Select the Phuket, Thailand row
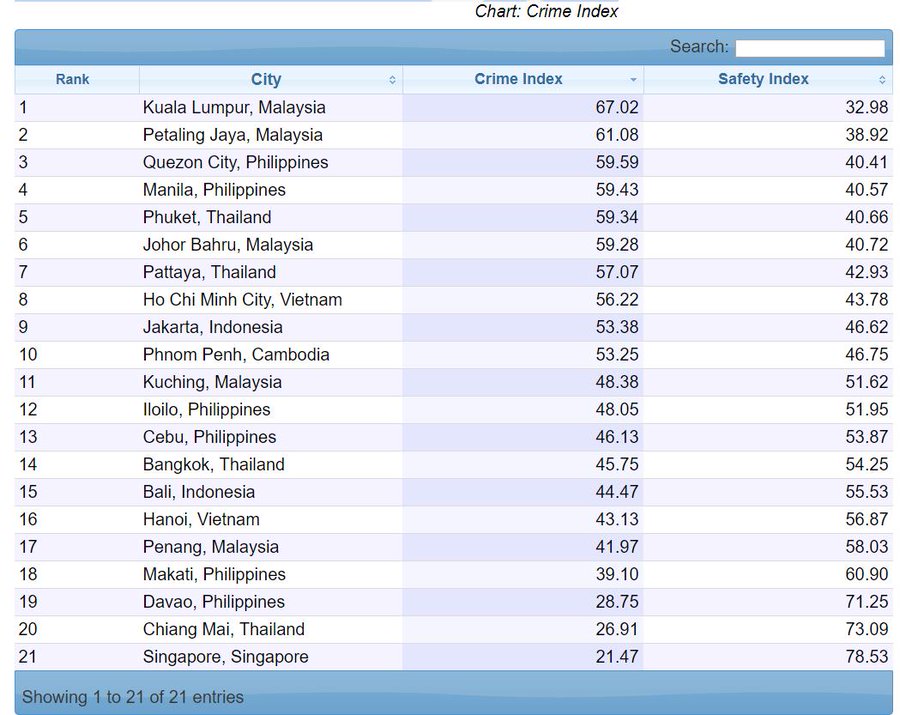Screen dimensions: 900x715 pos(207,217)
